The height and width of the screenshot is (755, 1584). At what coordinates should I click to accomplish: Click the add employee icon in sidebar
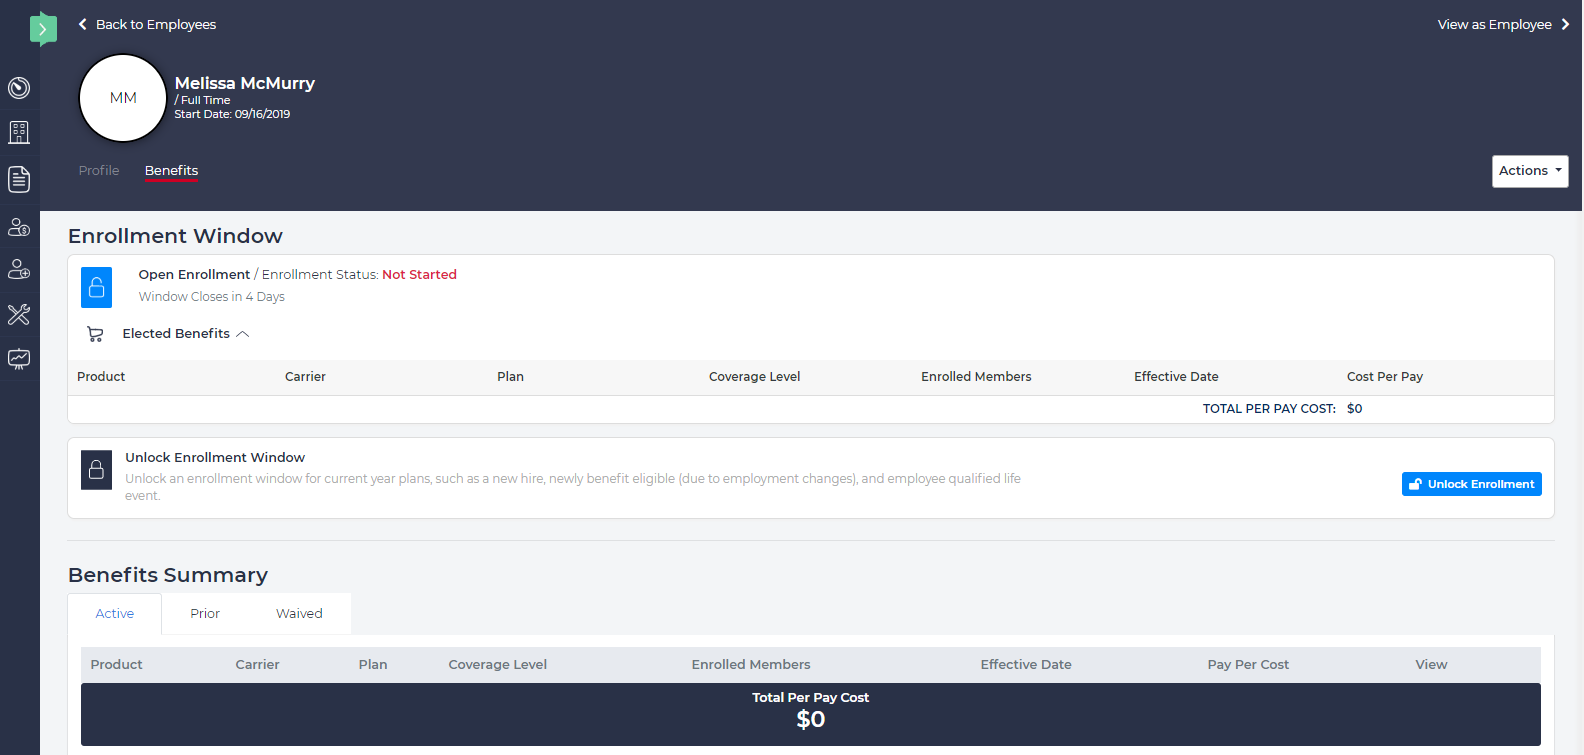19,269
